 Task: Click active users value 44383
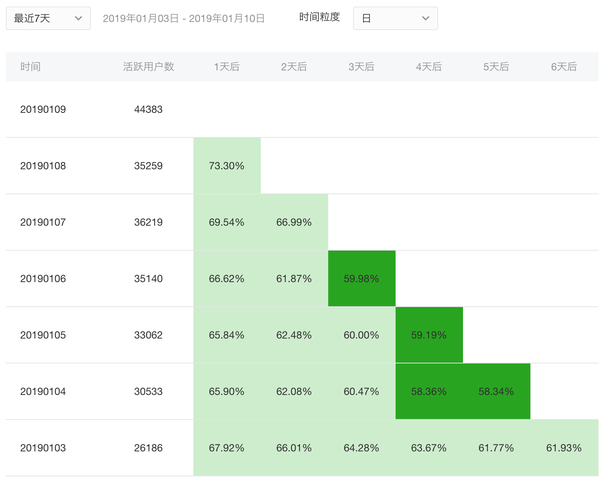pos(148,109)
